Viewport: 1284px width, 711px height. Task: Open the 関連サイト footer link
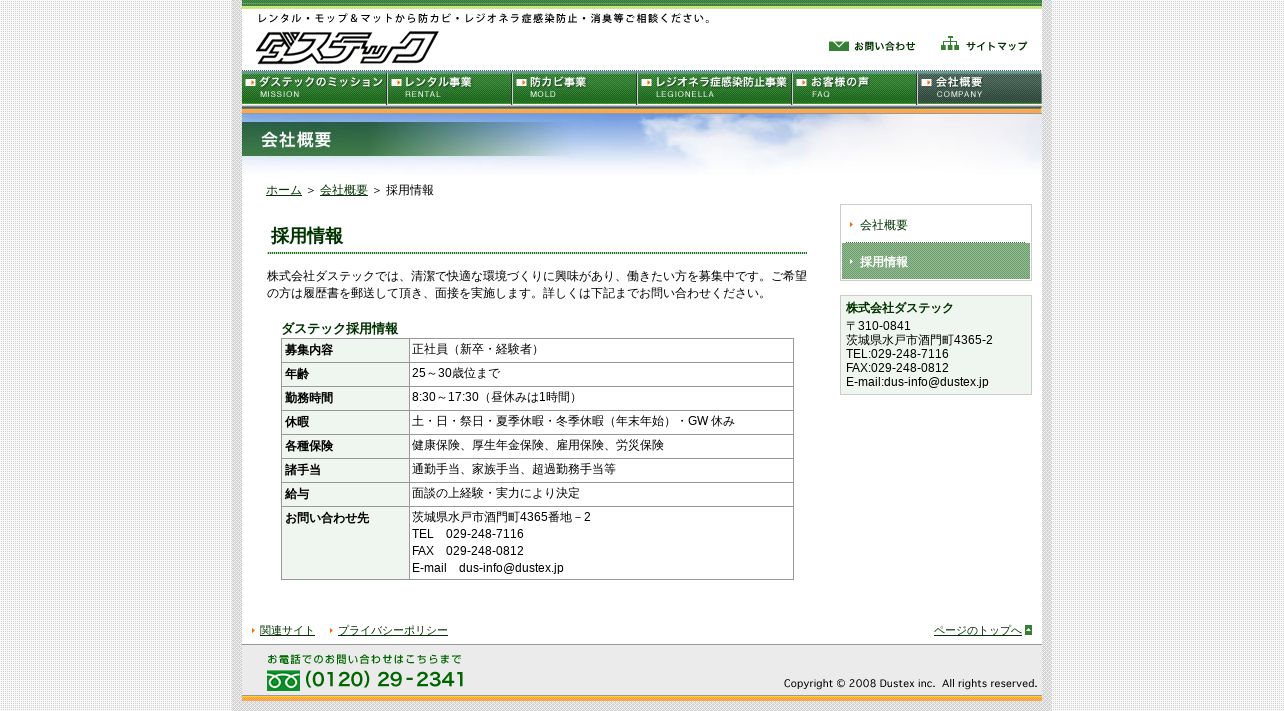pyautogui.click(x=287, y=630)
